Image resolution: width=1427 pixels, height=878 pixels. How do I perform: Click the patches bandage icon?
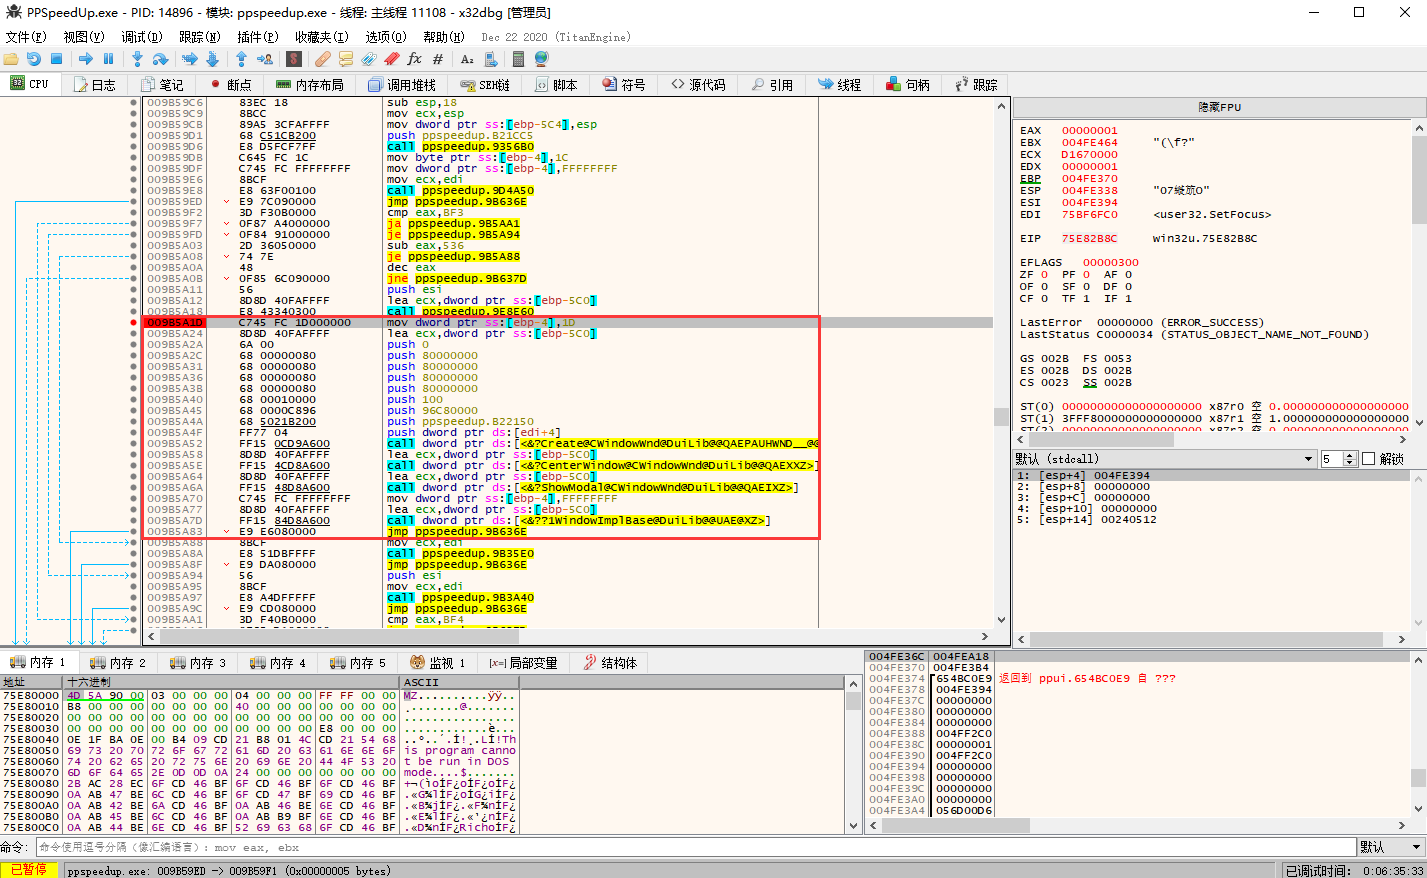322,59
